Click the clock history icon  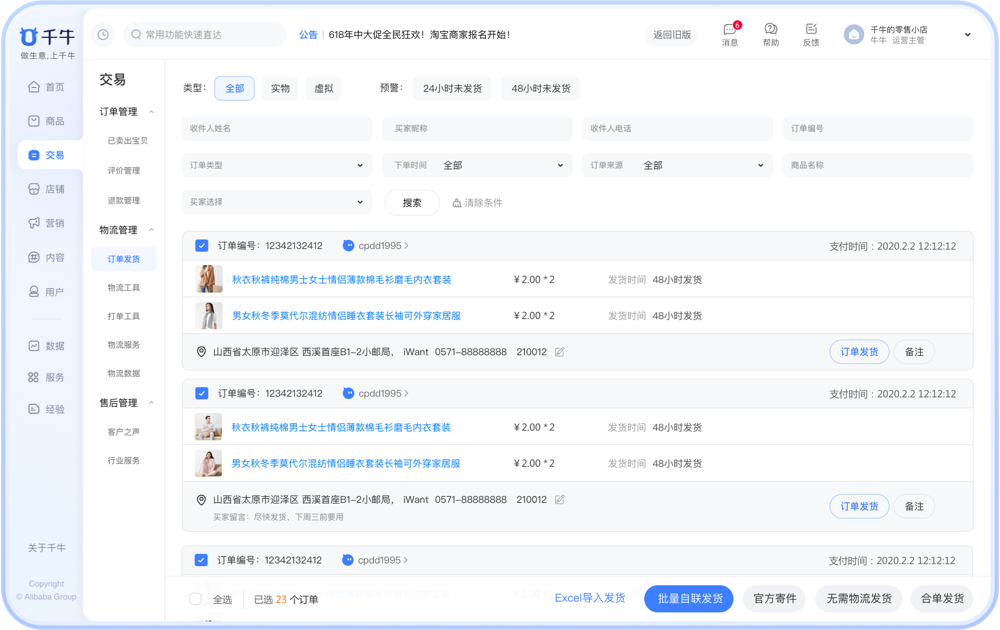103,35
